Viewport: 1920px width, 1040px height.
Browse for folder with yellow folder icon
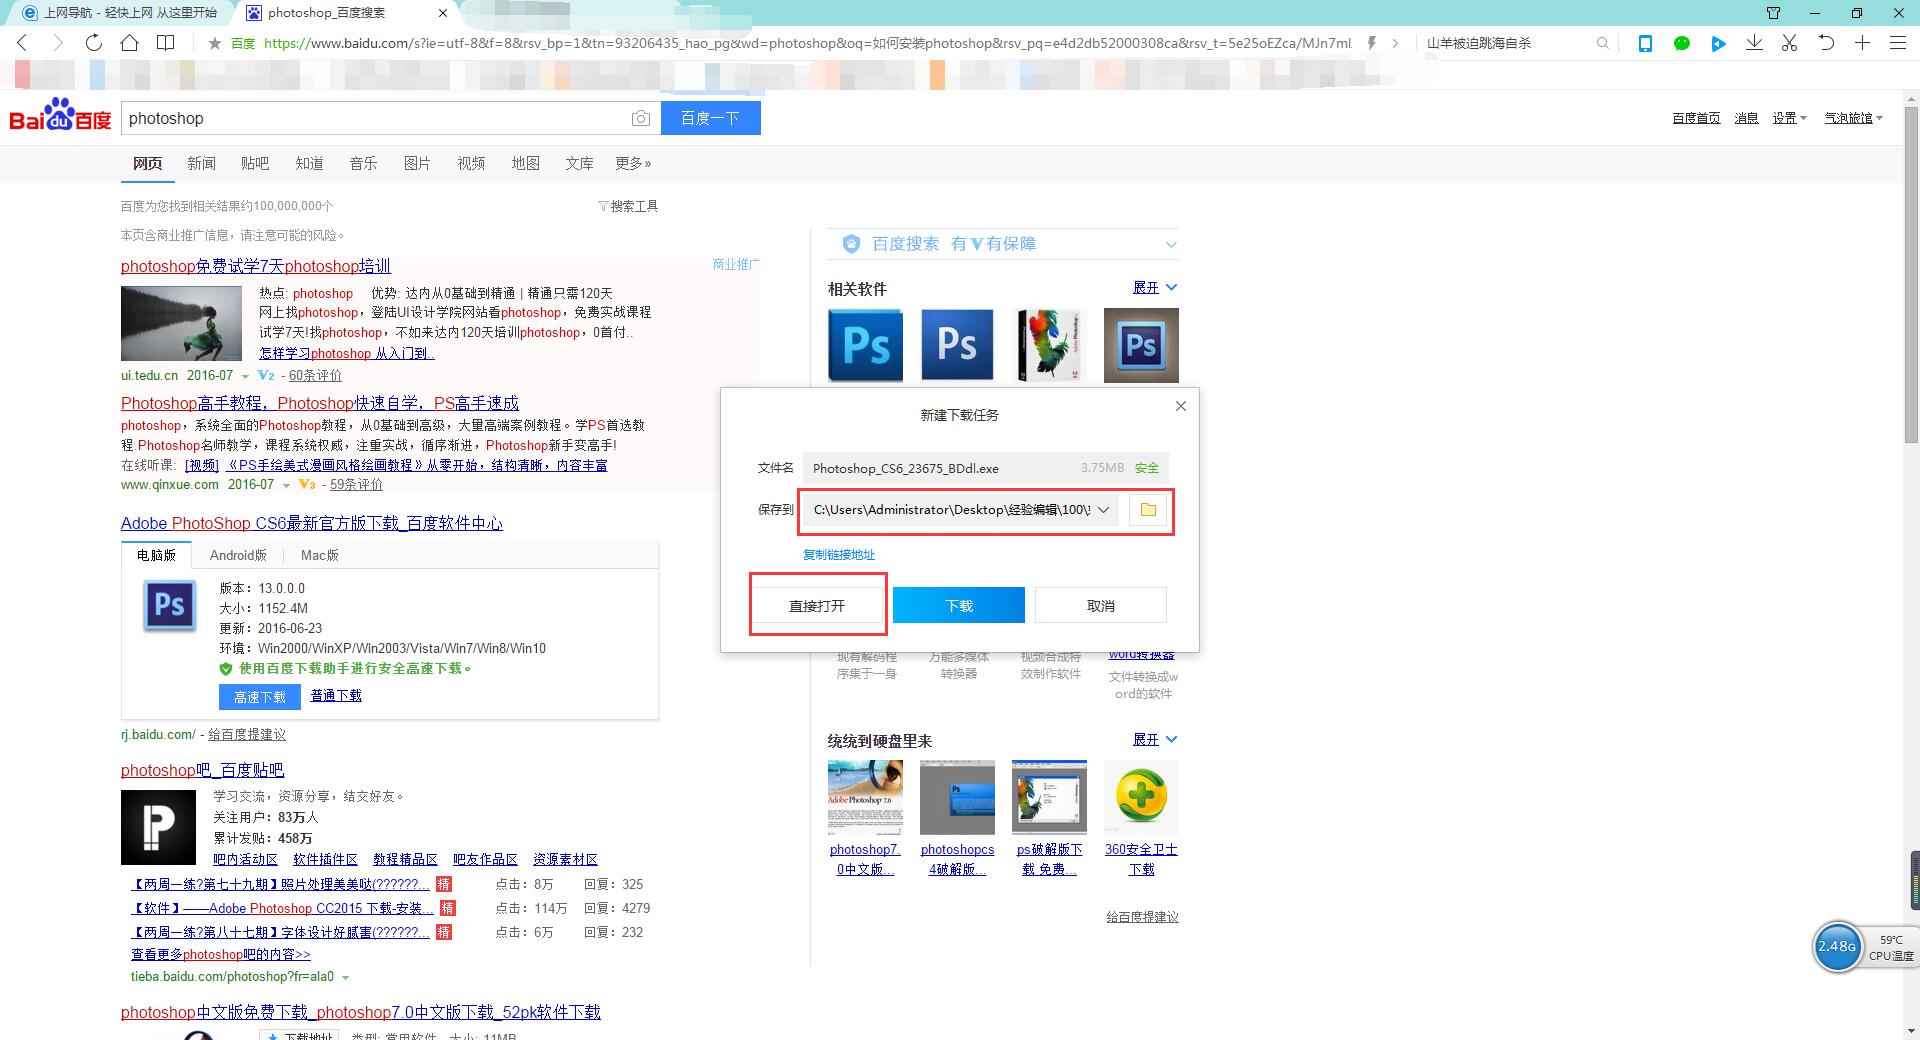coord(1148,510)
